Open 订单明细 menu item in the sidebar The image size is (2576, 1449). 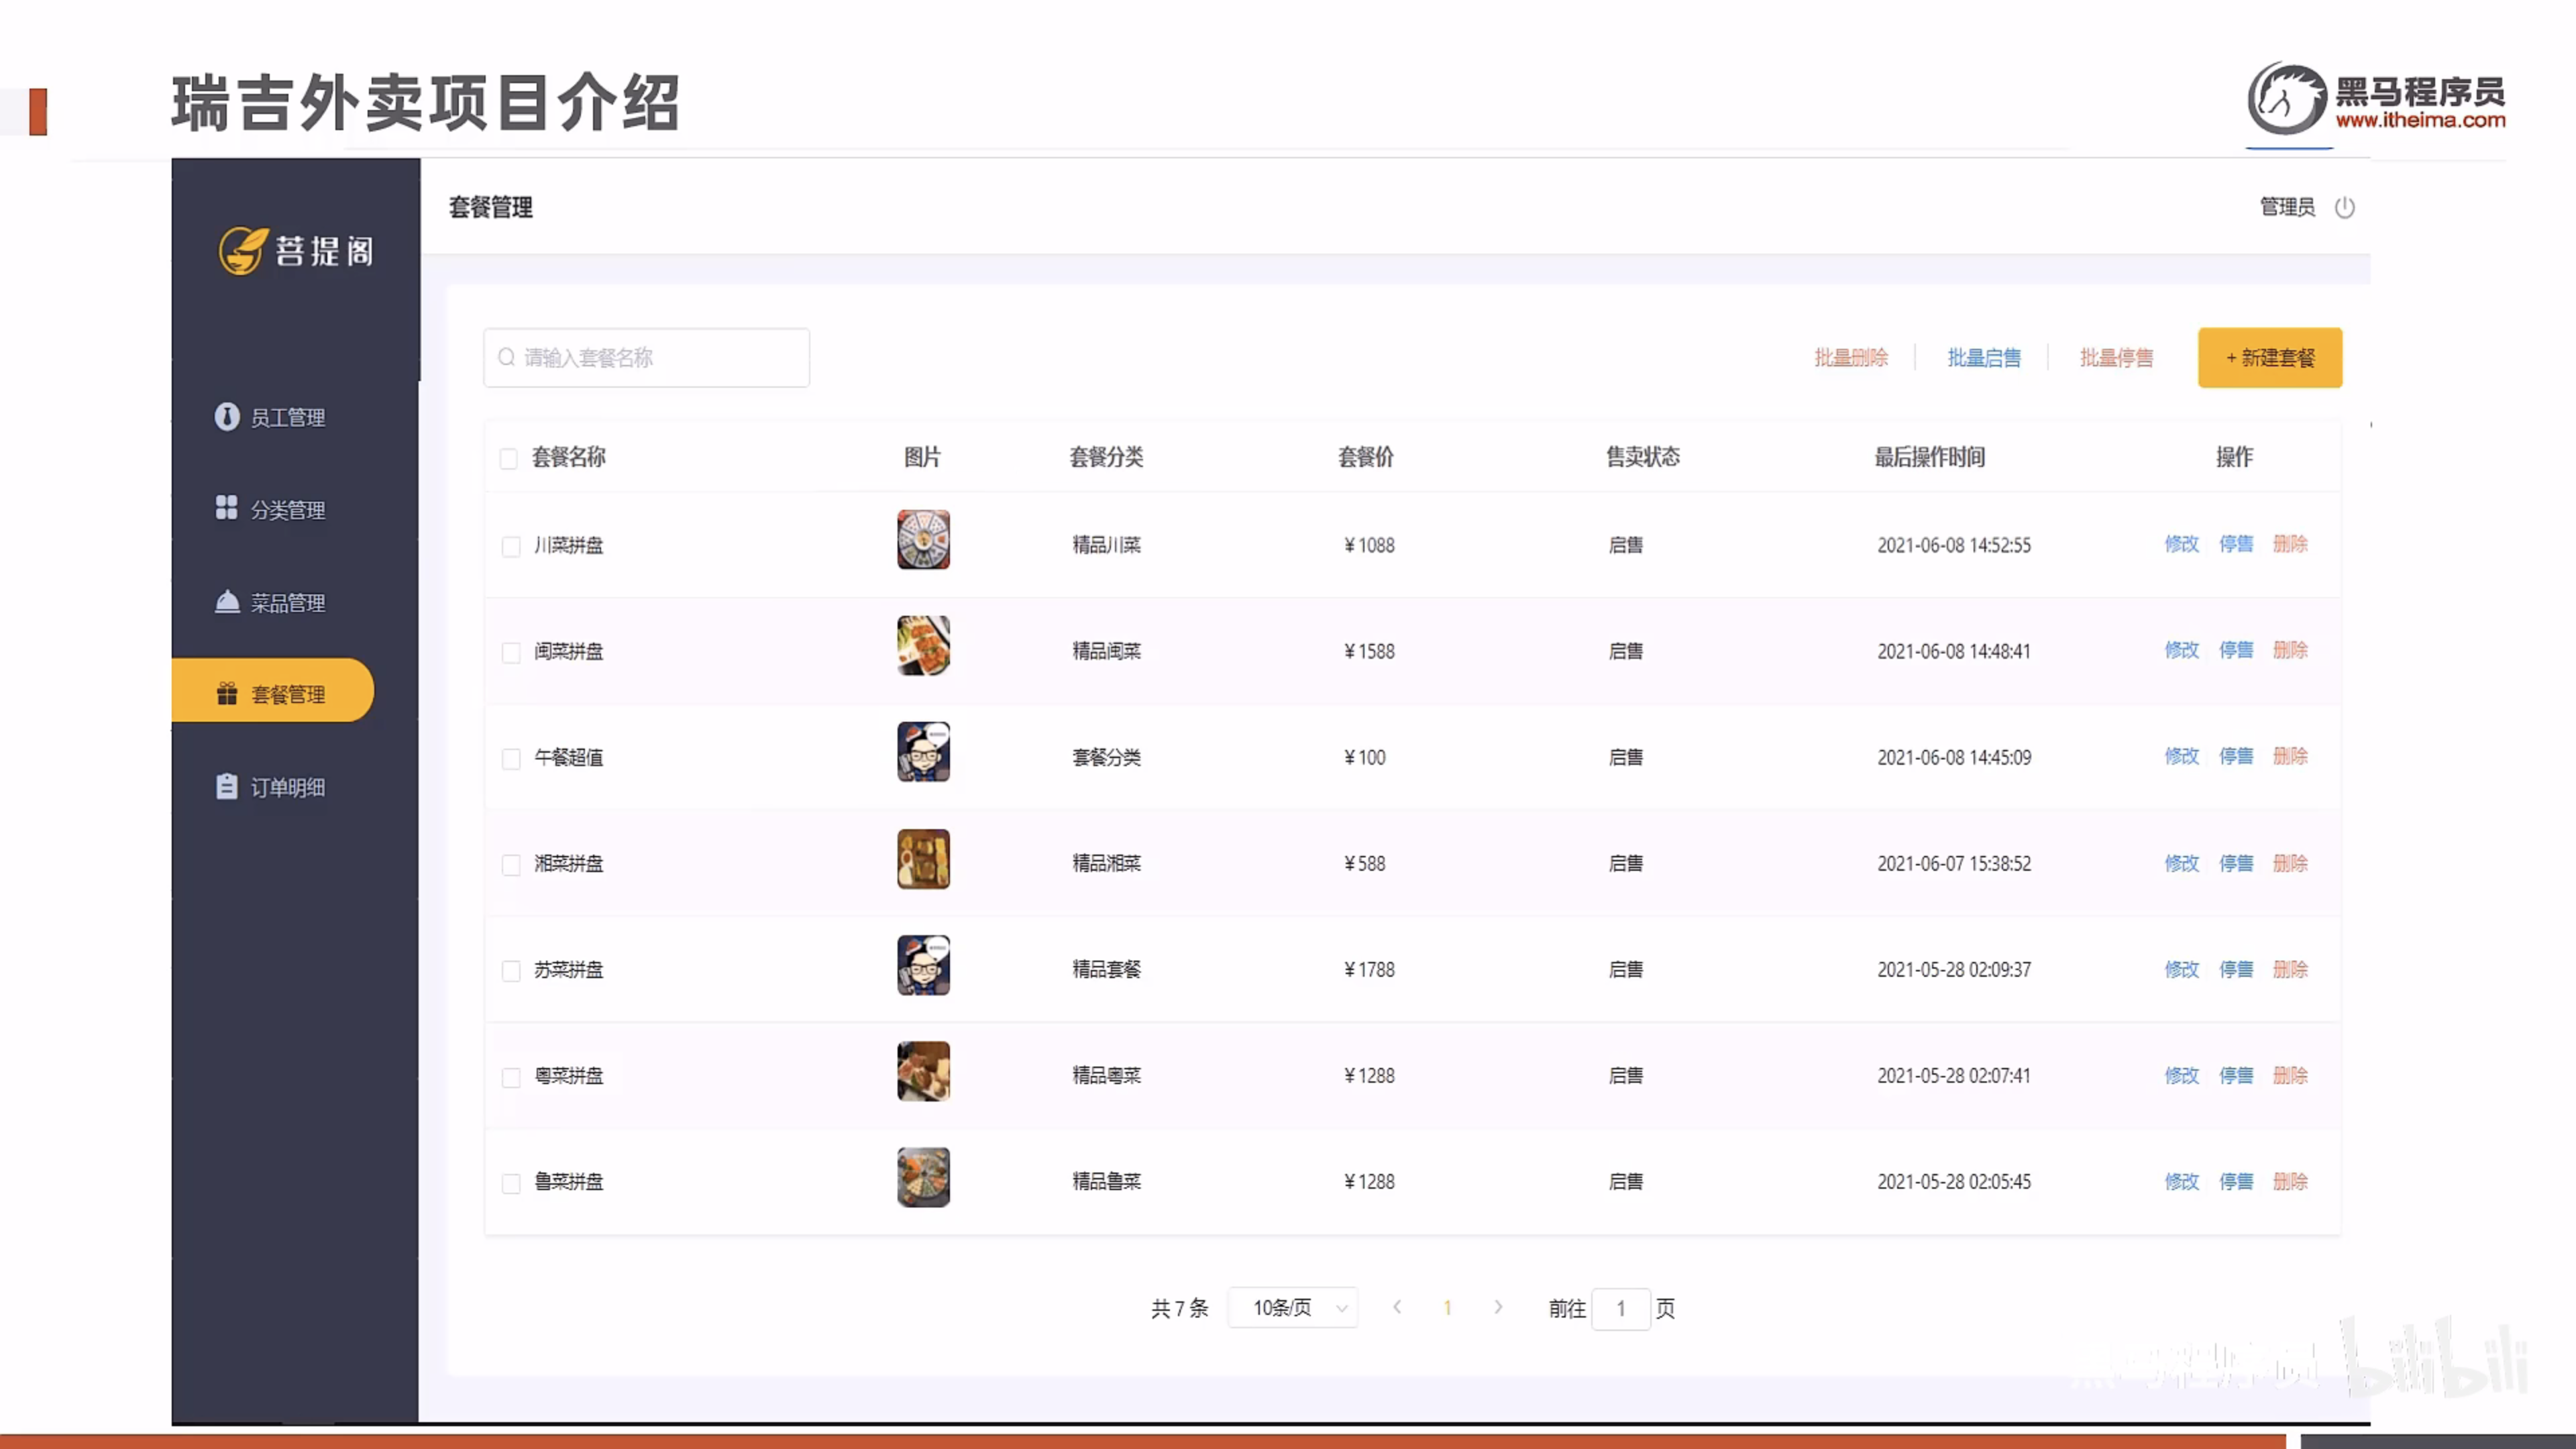[287, 787]
